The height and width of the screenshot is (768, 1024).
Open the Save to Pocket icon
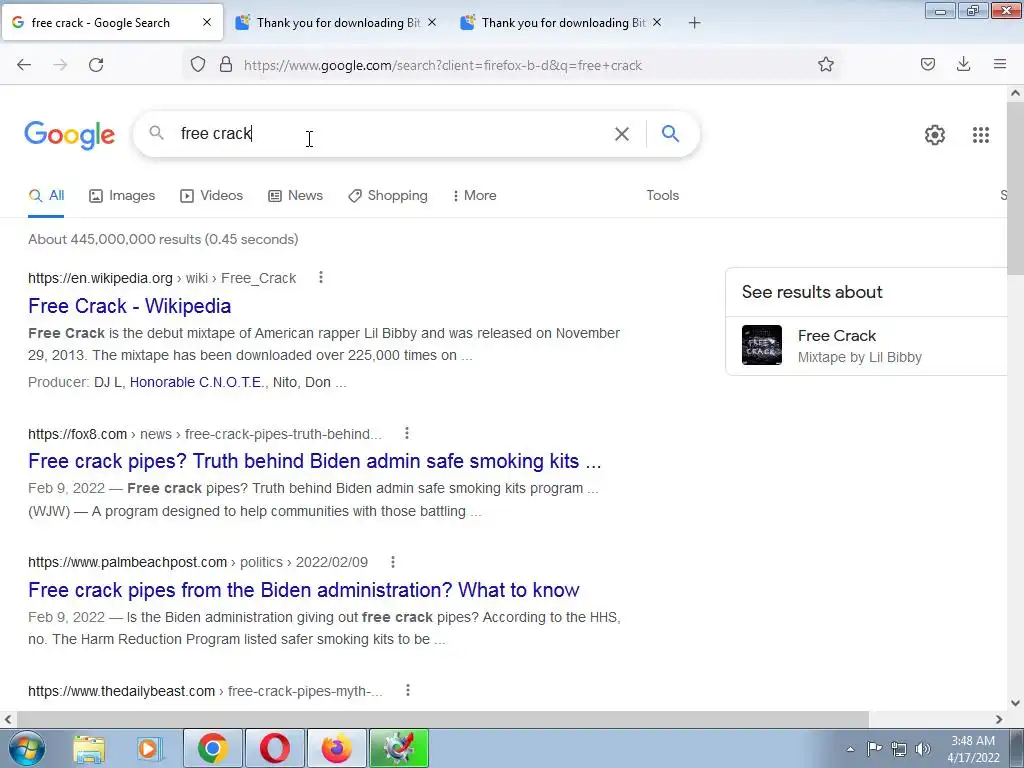(927, 64)
